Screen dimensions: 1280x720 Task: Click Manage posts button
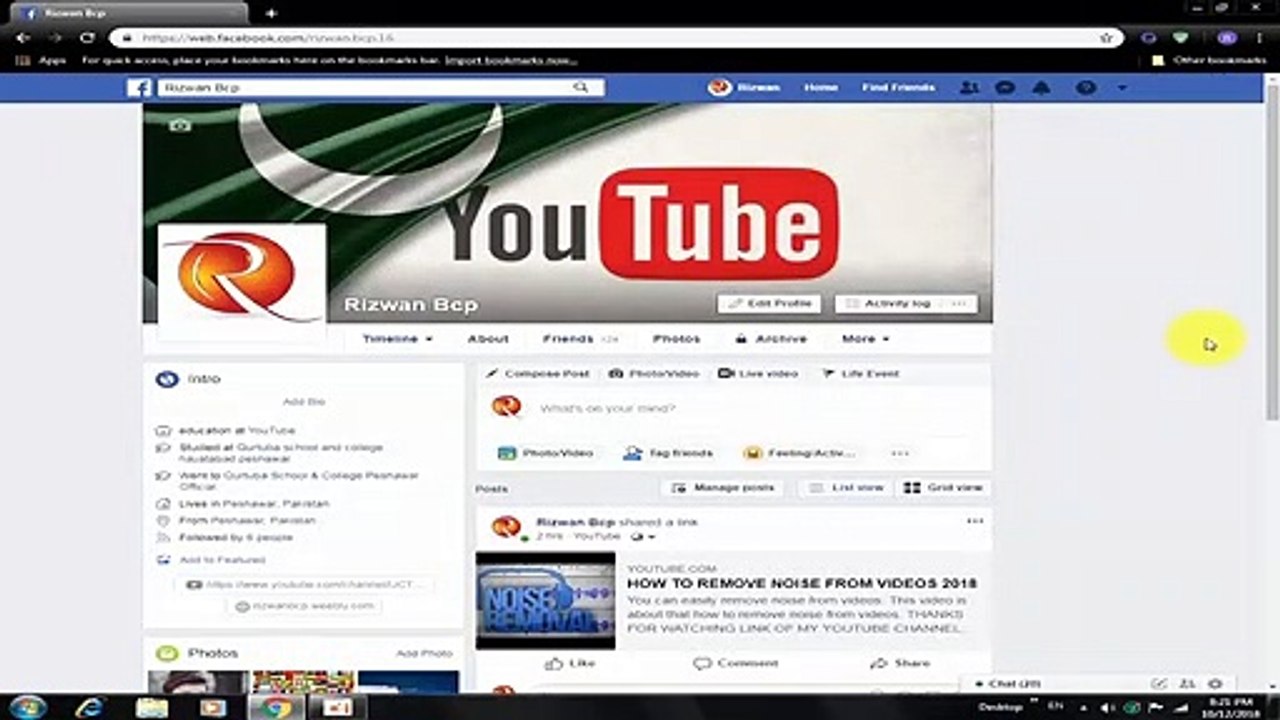click(723, 488)
